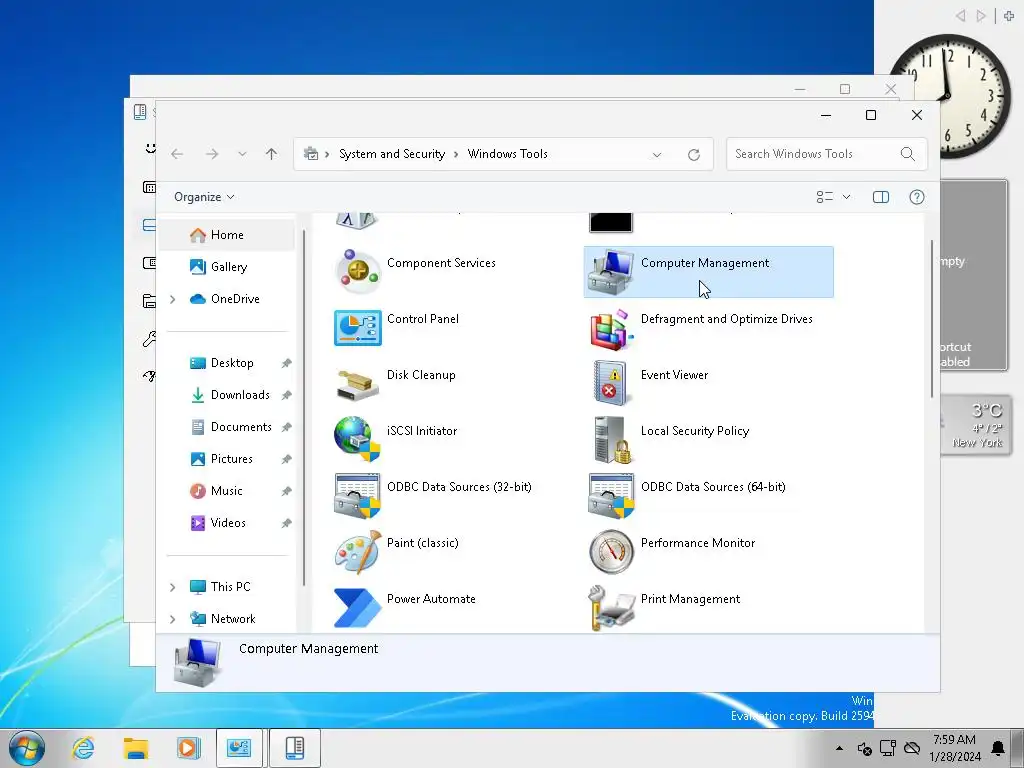1024x768 pixels.
Task: Select Home in the navigation pane
Action: click(x=227, y=235)
